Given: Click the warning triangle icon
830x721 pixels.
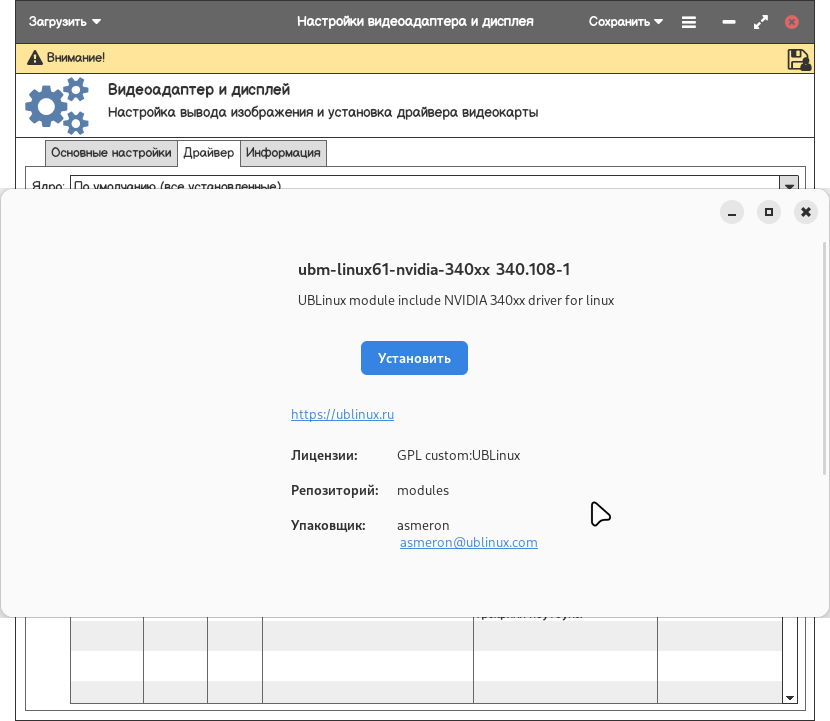Looking at the screenshot, I should click(x=35, y=58).
